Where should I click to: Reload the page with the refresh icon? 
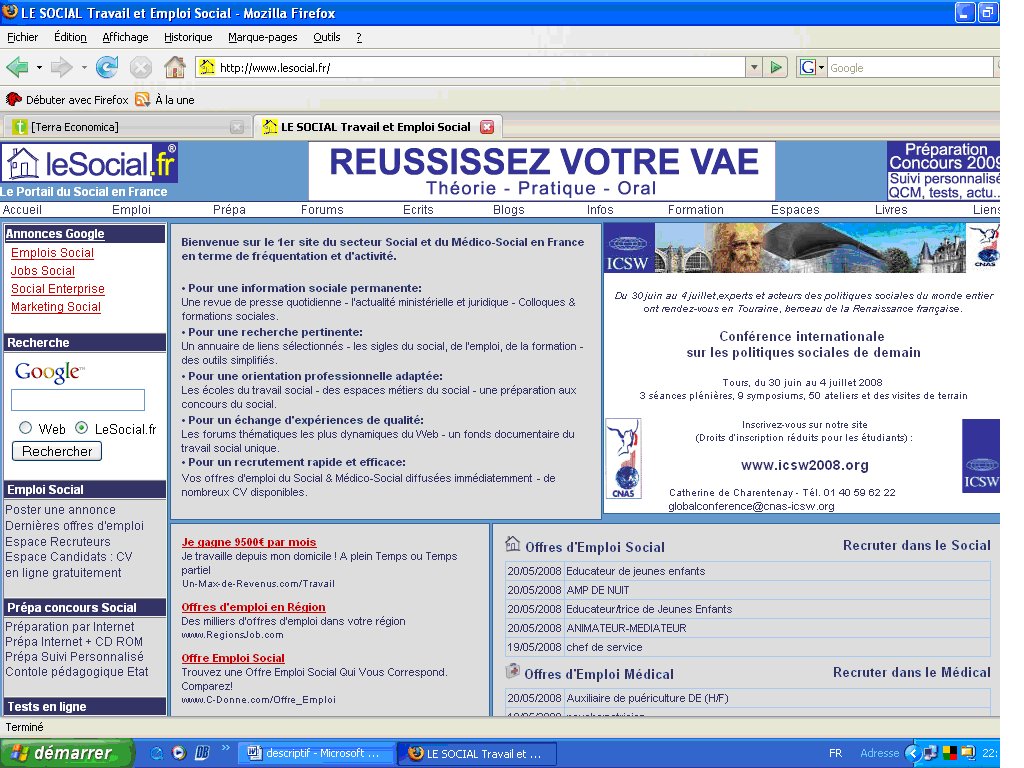coord(107,67)
